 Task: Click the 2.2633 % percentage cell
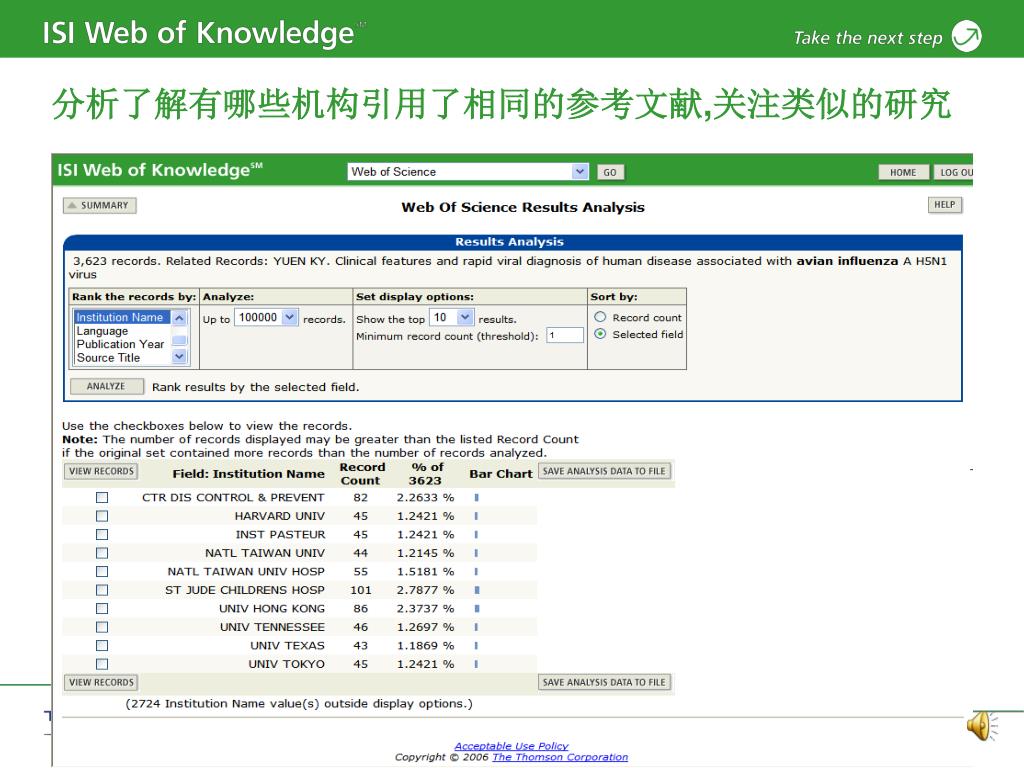[x=425, y=498]
